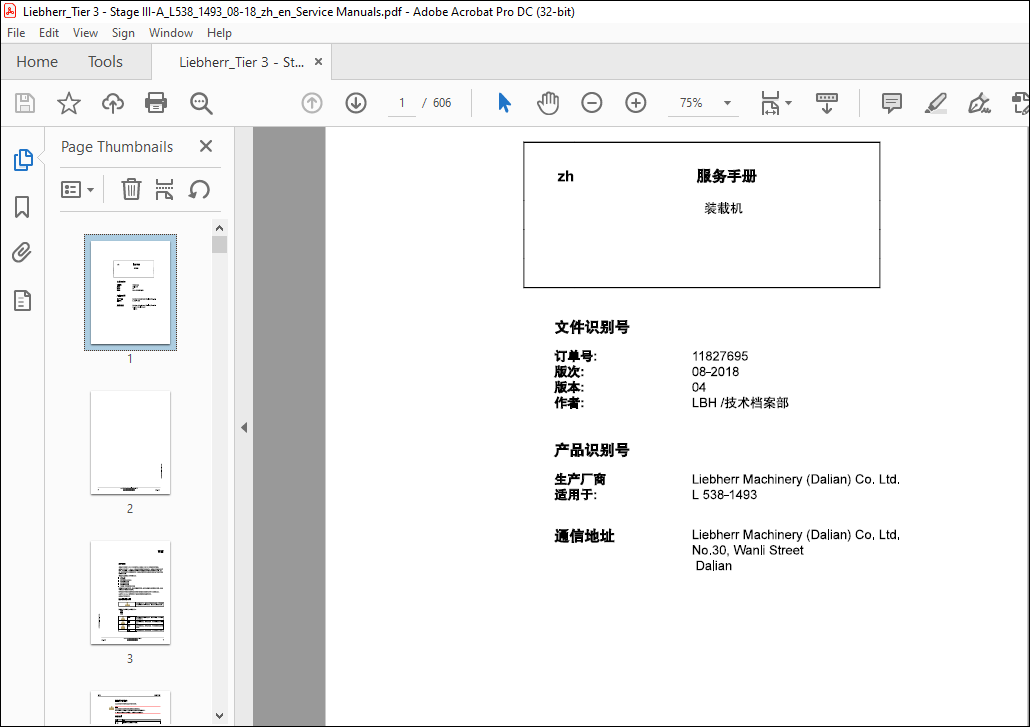Open the fit page options icon
The image size is (1030, 727).
point(770,103)
